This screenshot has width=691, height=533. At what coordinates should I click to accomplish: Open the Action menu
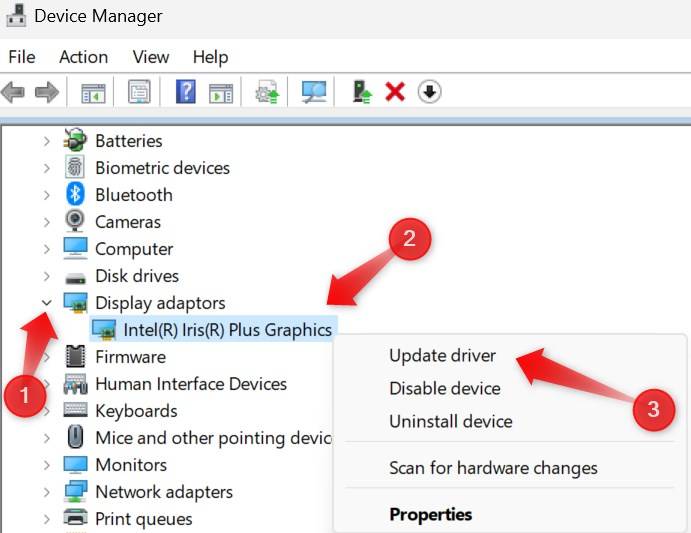pos(84,57)
